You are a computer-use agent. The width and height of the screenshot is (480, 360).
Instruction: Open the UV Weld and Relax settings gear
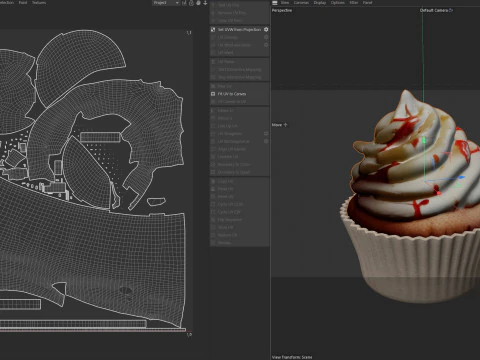pos(266,45)
